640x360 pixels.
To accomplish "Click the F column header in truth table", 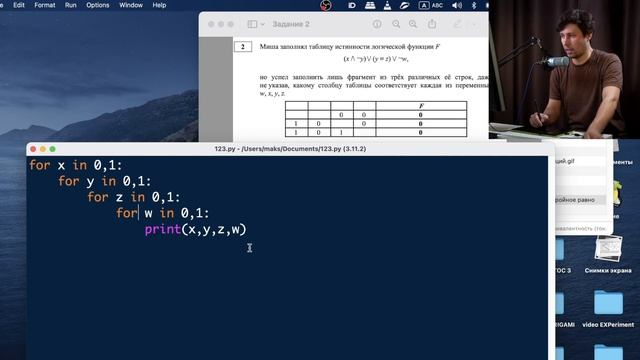I will [421, 106].
